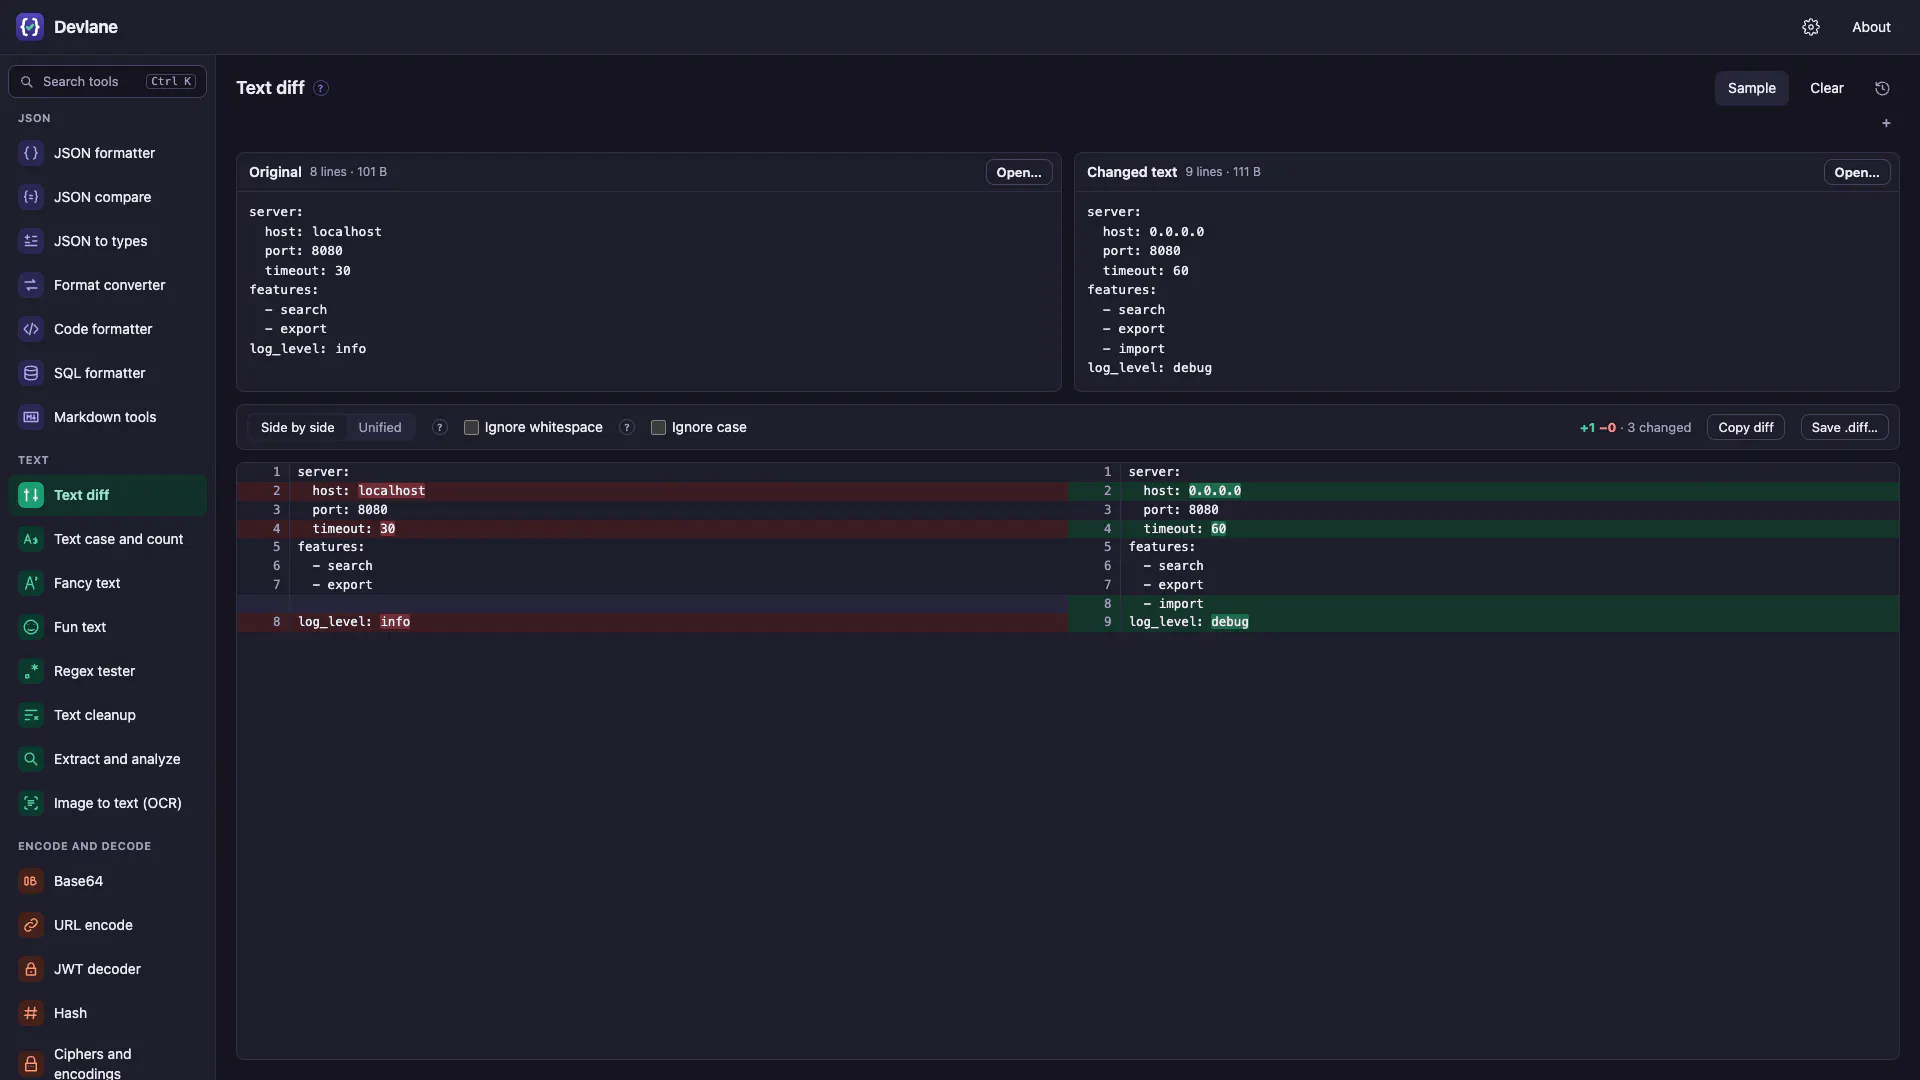The image size is (1920, 1080).
Task: Click Open... in the Original panel
Action: (x=1018, y=172)
